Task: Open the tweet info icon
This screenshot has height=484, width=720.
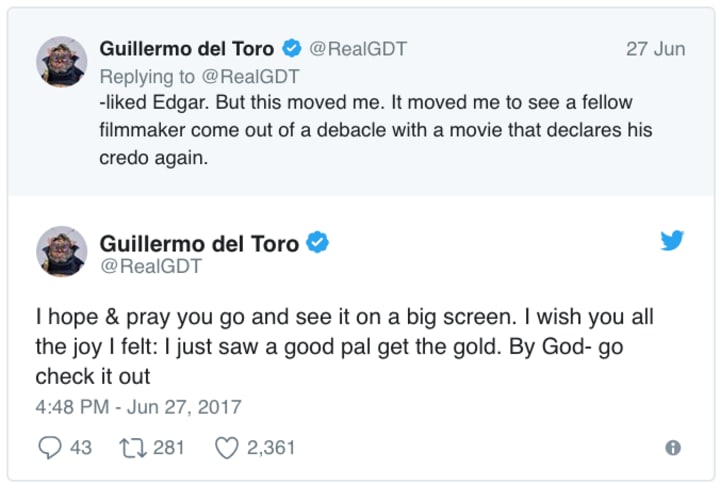Action: pos(673,448)
